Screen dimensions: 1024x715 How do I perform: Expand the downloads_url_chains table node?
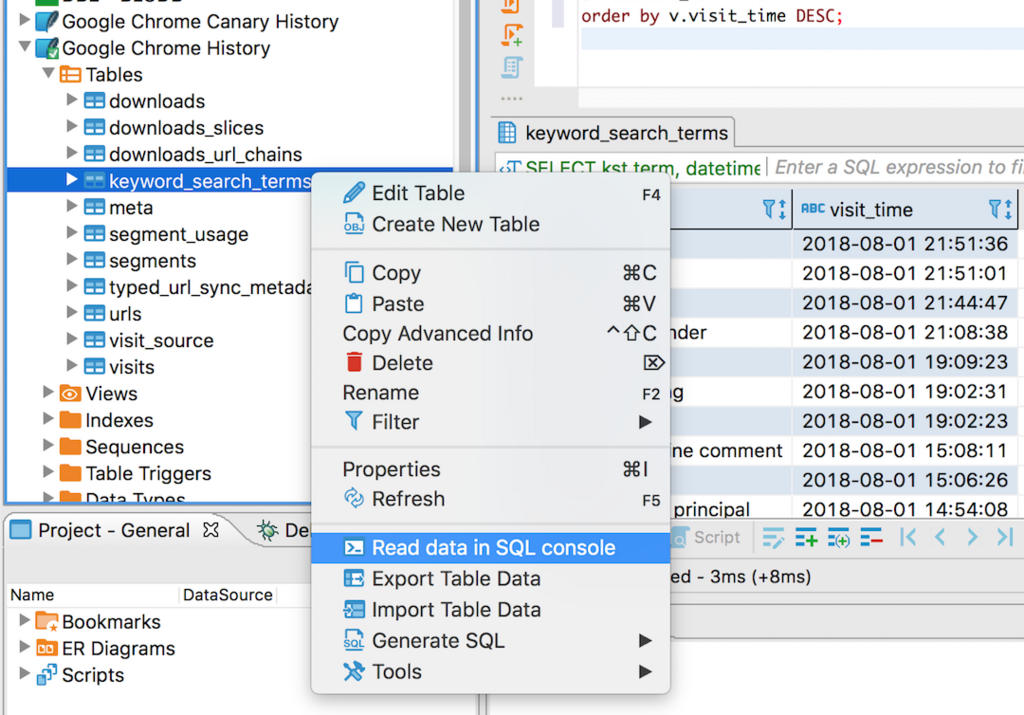72,153
